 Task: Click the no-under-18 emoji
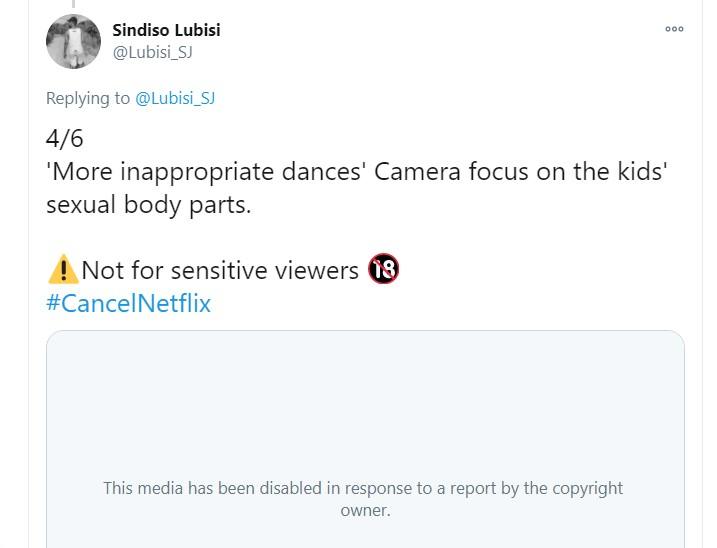tap(383, 269)
